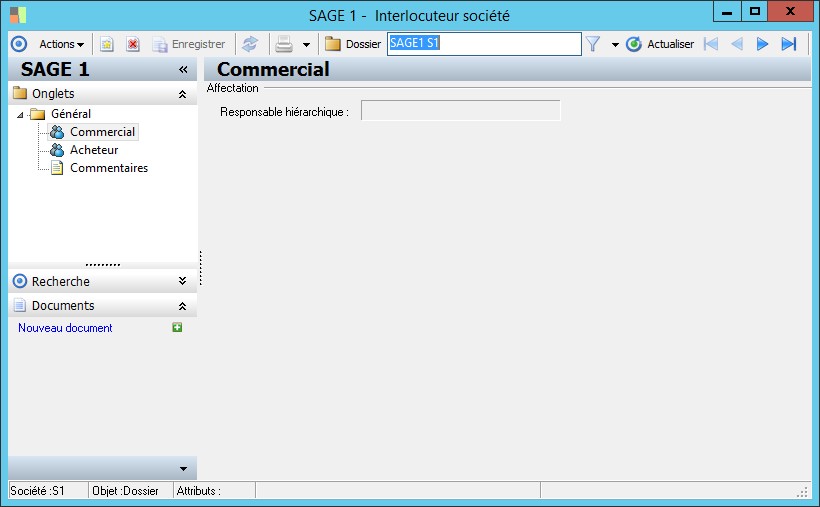Click the window resize grip
This screenshot has height=507, width=820.
click(x=802, y=492)
